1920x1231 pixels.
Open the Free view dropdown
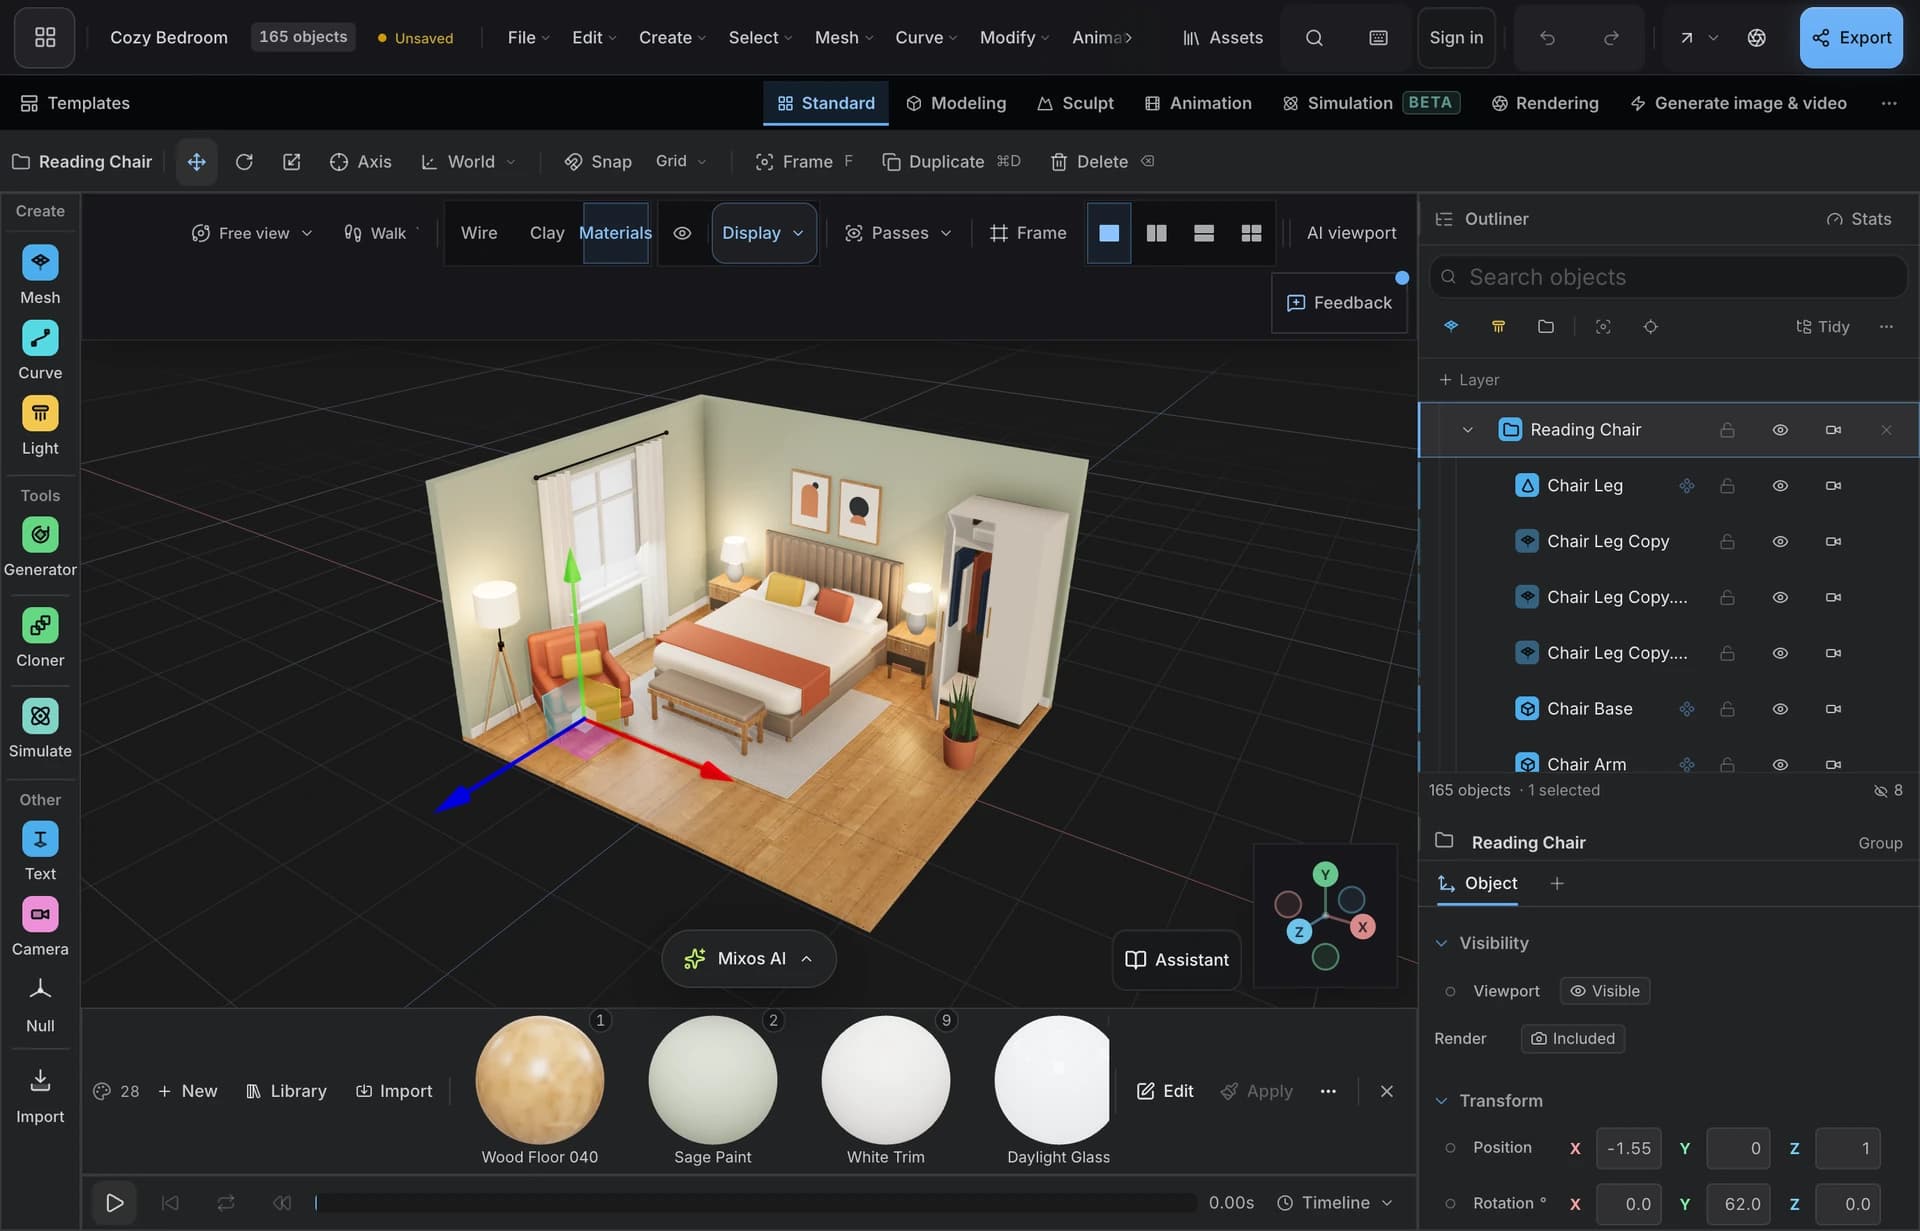pos(252,233)
